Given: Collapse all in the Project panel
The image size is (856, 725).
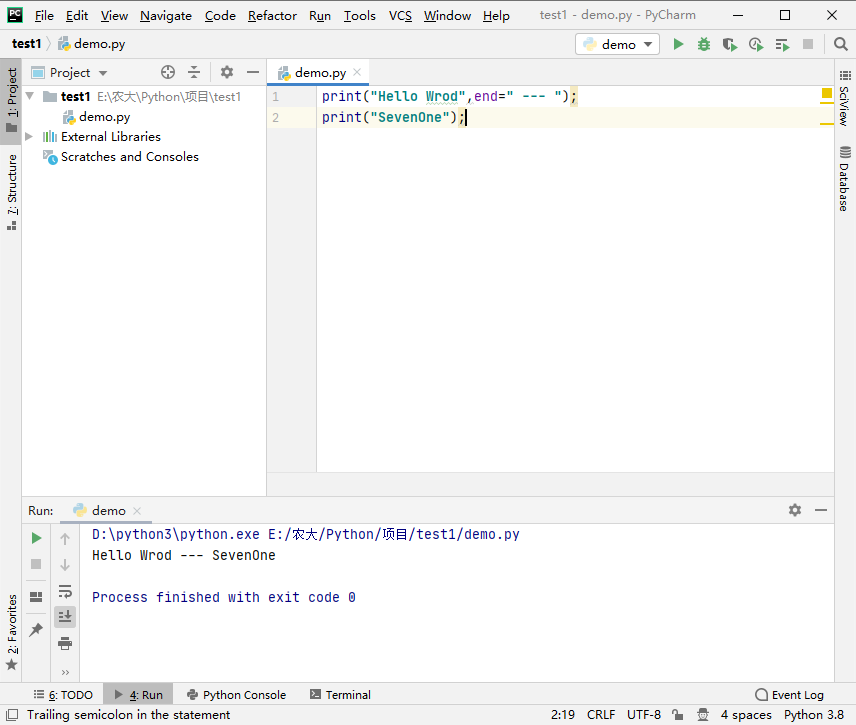Looking at the screenshot, I should coord(194,72).
